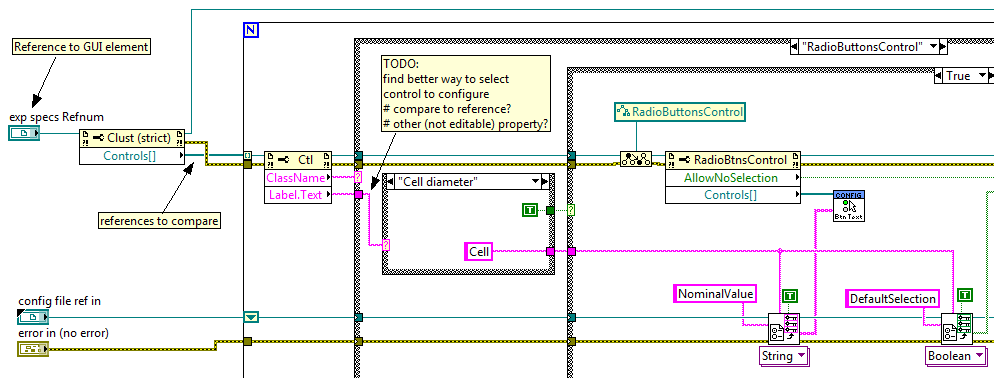
Task: Select the "references to compare" comment
Action: point(159,221)
